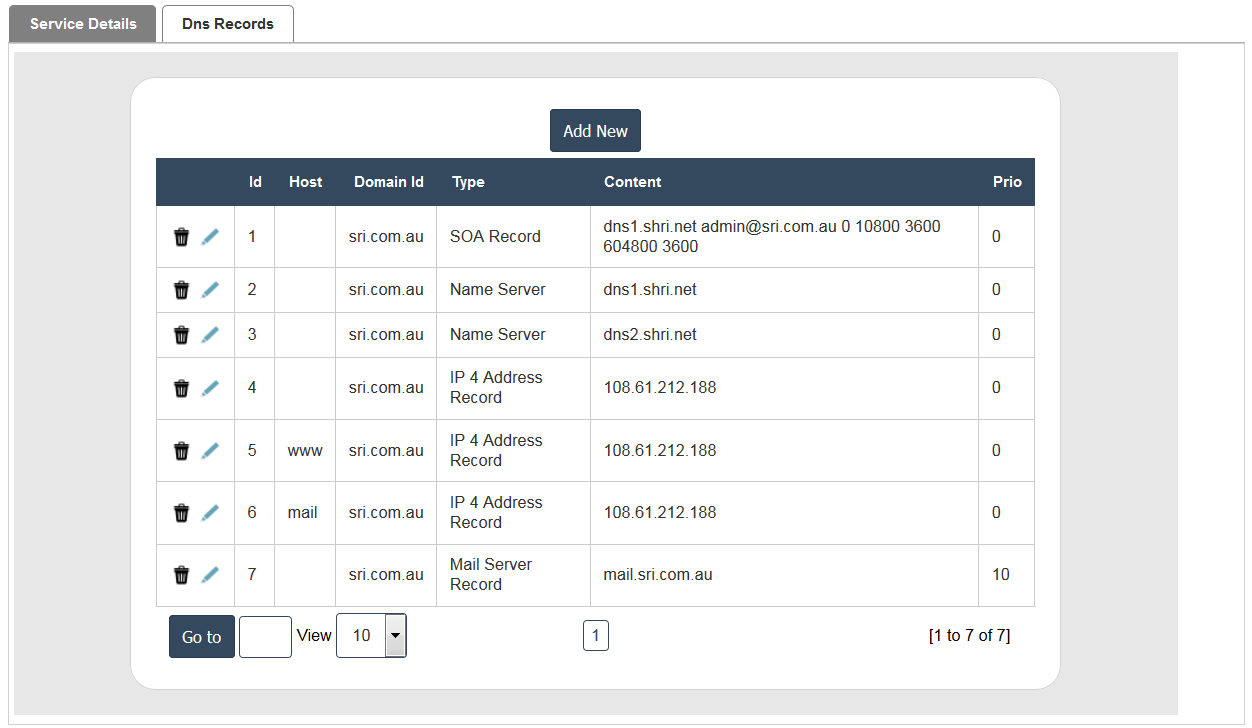
Task: Edit the dns2.shri.net Name Server record
Action: coord(210,335)
